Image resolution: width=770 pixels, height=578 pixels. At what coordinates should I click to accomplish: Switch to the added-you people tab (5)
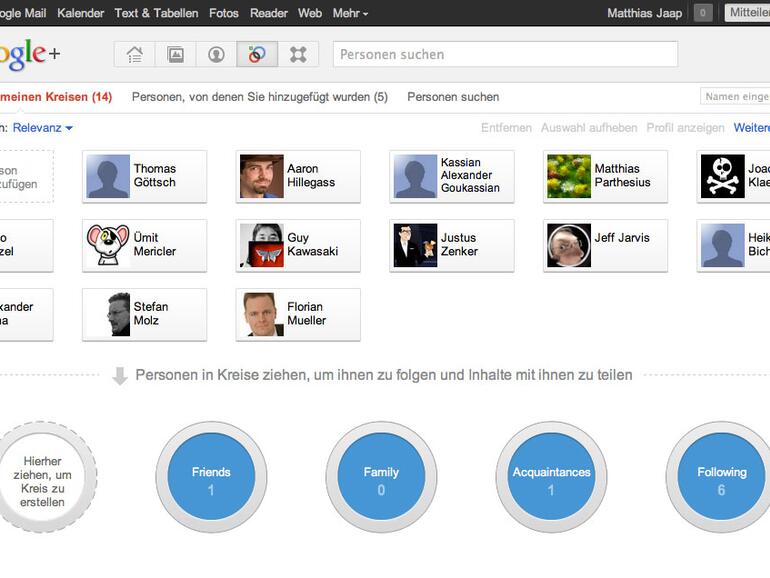(259, 97)
